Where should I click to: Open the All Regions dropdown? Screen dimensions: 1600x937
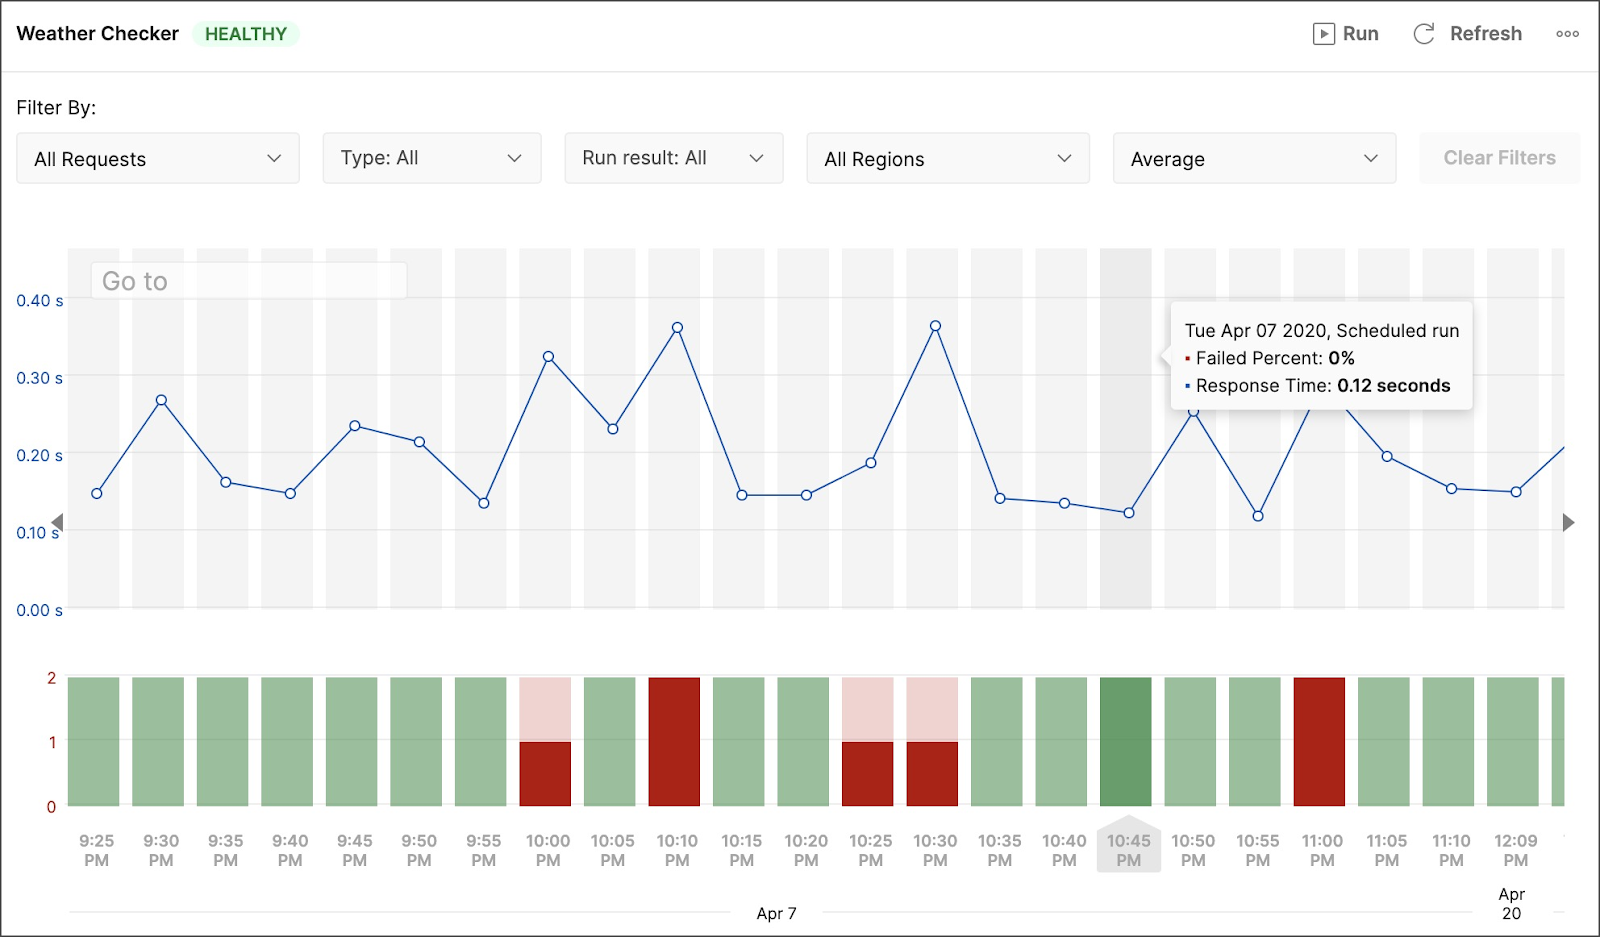pyautogui.click(x=948, y=158)
